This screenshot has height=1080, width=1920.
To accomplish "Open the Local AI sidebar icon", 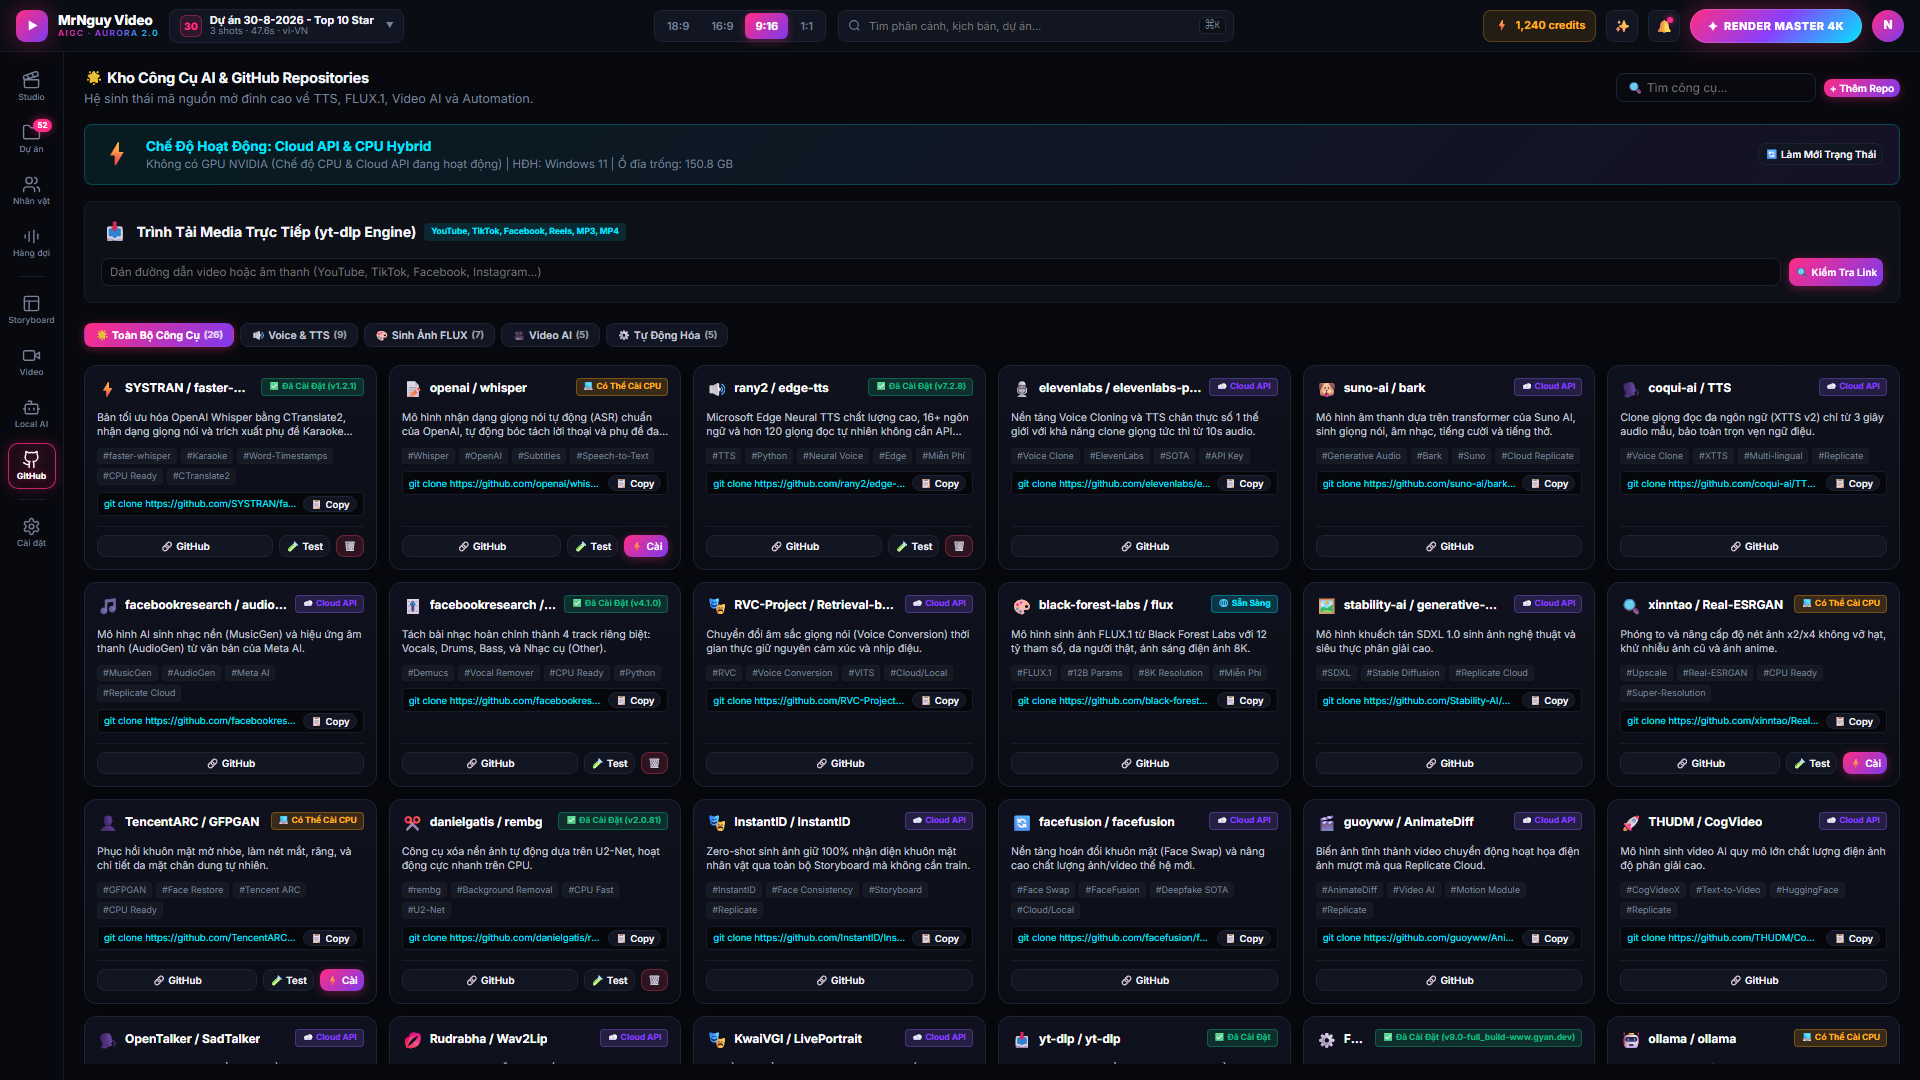I will point(31,413).
